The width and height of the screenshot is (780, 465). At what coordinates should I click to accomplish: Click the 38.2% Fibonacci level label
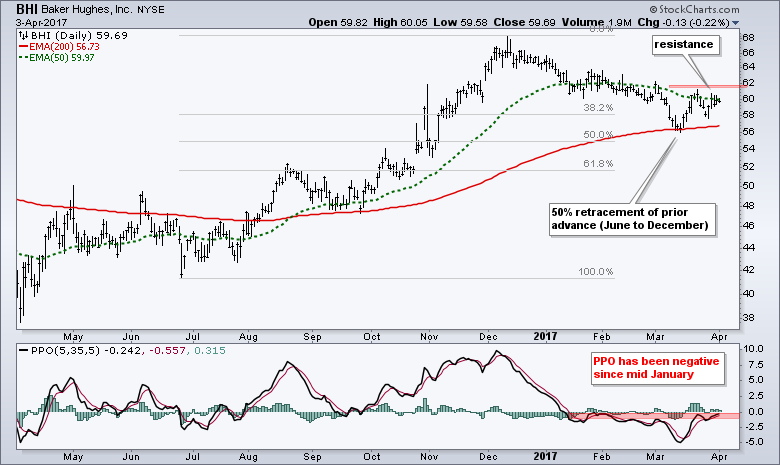pyautogui.click(x=598, y=108)
